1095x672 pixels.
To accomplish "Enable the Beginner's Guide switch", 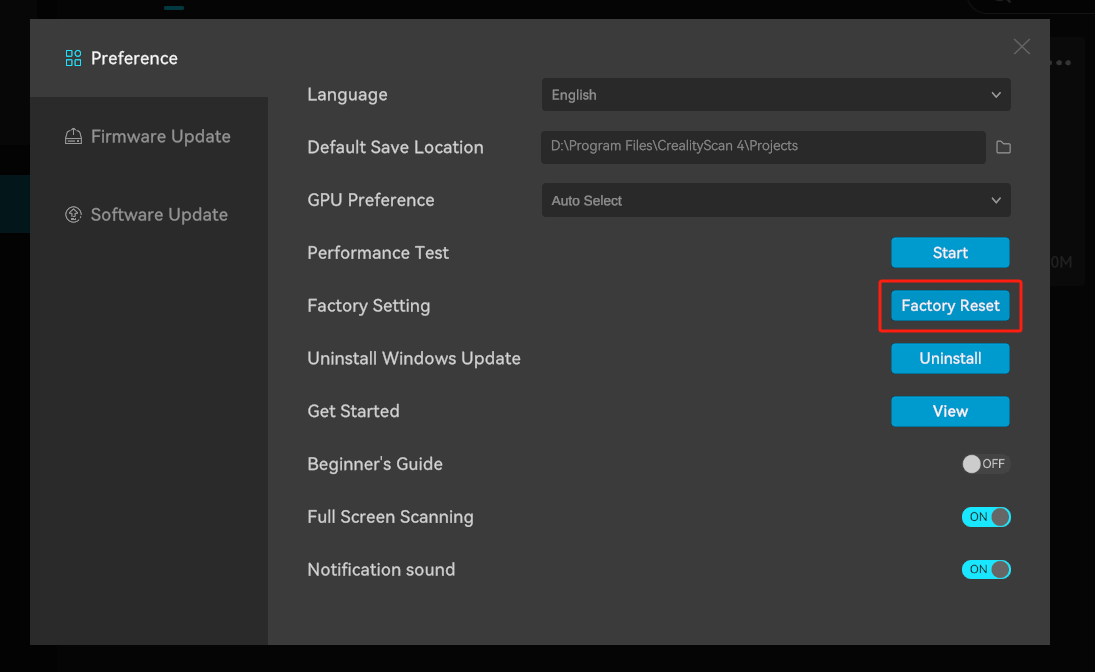I will point(985,464).
